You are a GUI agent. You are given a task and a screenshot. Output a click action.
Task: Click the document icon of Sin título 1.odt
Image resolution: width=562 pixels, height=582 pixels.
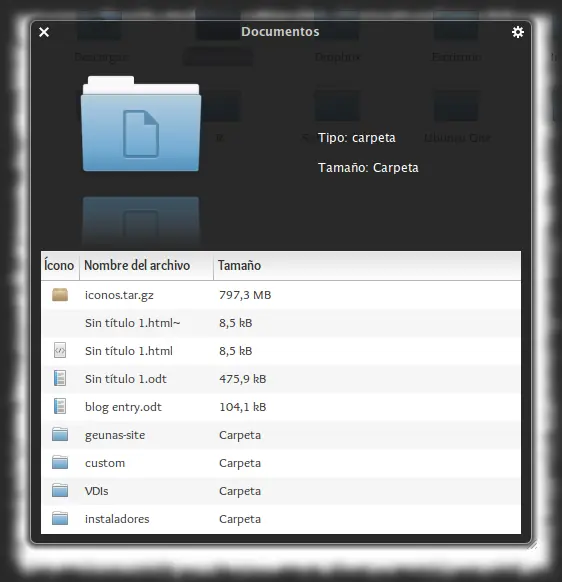[60, 378]
